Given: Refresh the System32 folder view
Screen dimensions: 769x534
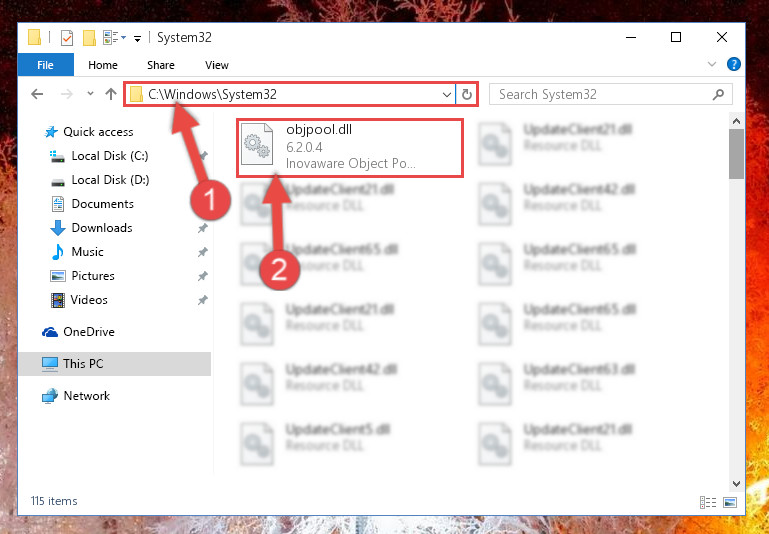Looking at the screenshot, I should click(x=467, y=95).
